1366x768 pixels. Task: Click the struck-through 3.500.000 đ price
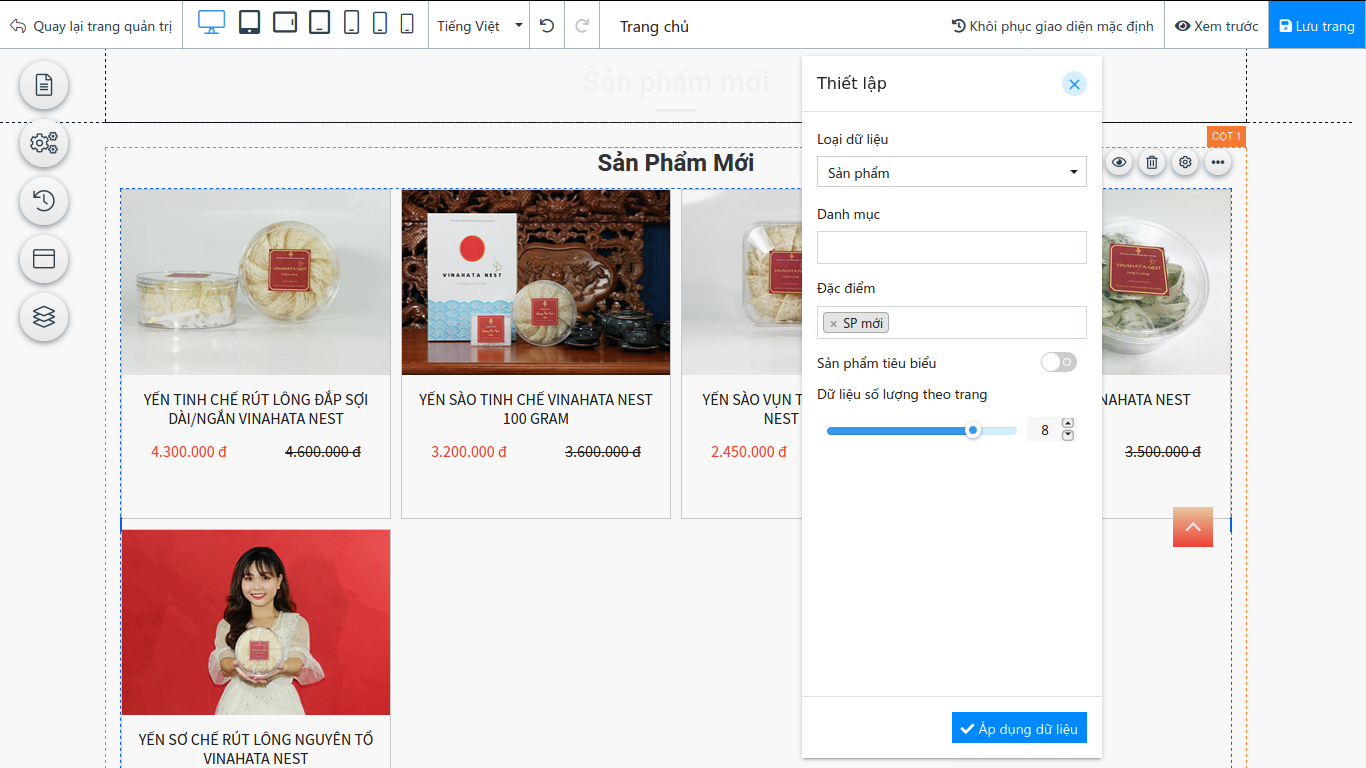1163,452
